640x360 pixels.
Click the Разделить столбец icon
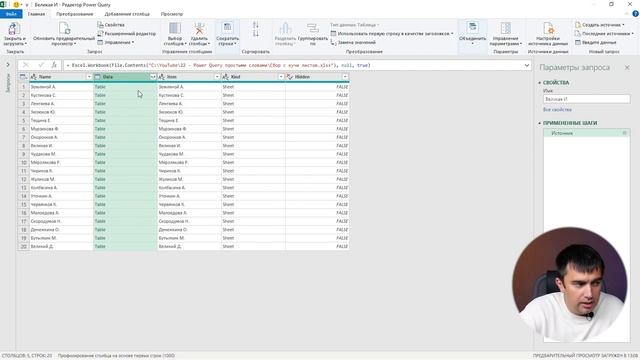coord(285,28)
